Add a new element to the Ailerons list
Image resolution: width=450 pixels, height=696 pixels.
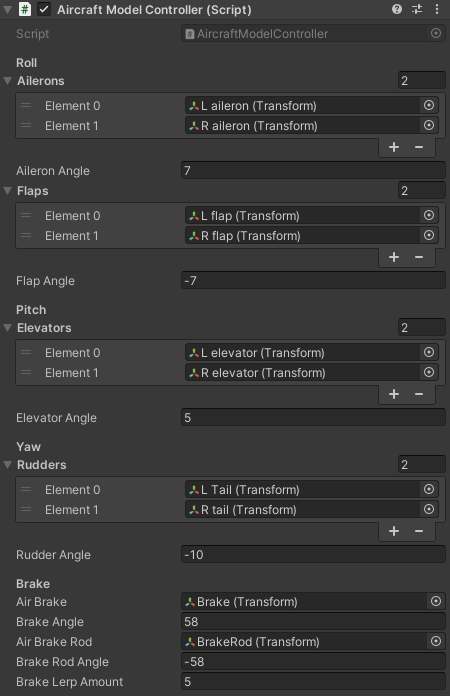[394, 147]
